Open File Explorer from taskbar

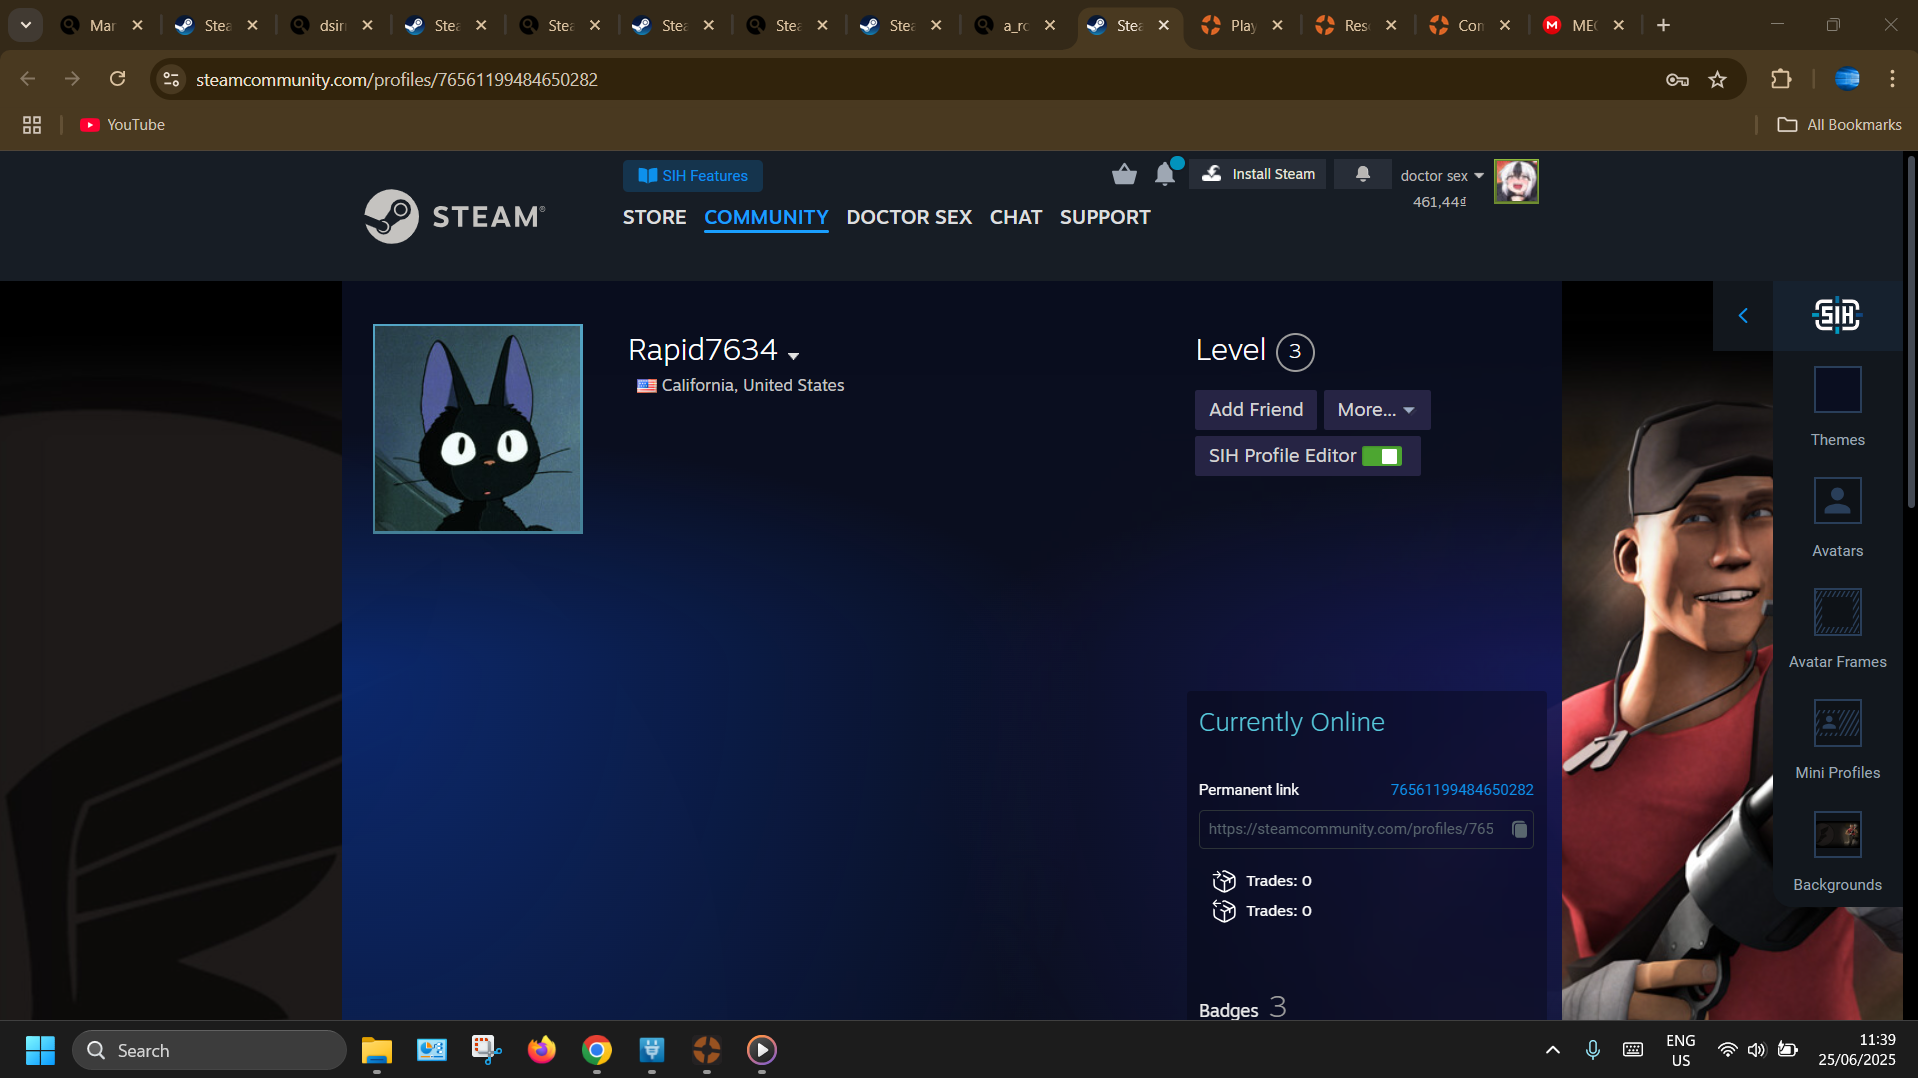click(376, 1050)
